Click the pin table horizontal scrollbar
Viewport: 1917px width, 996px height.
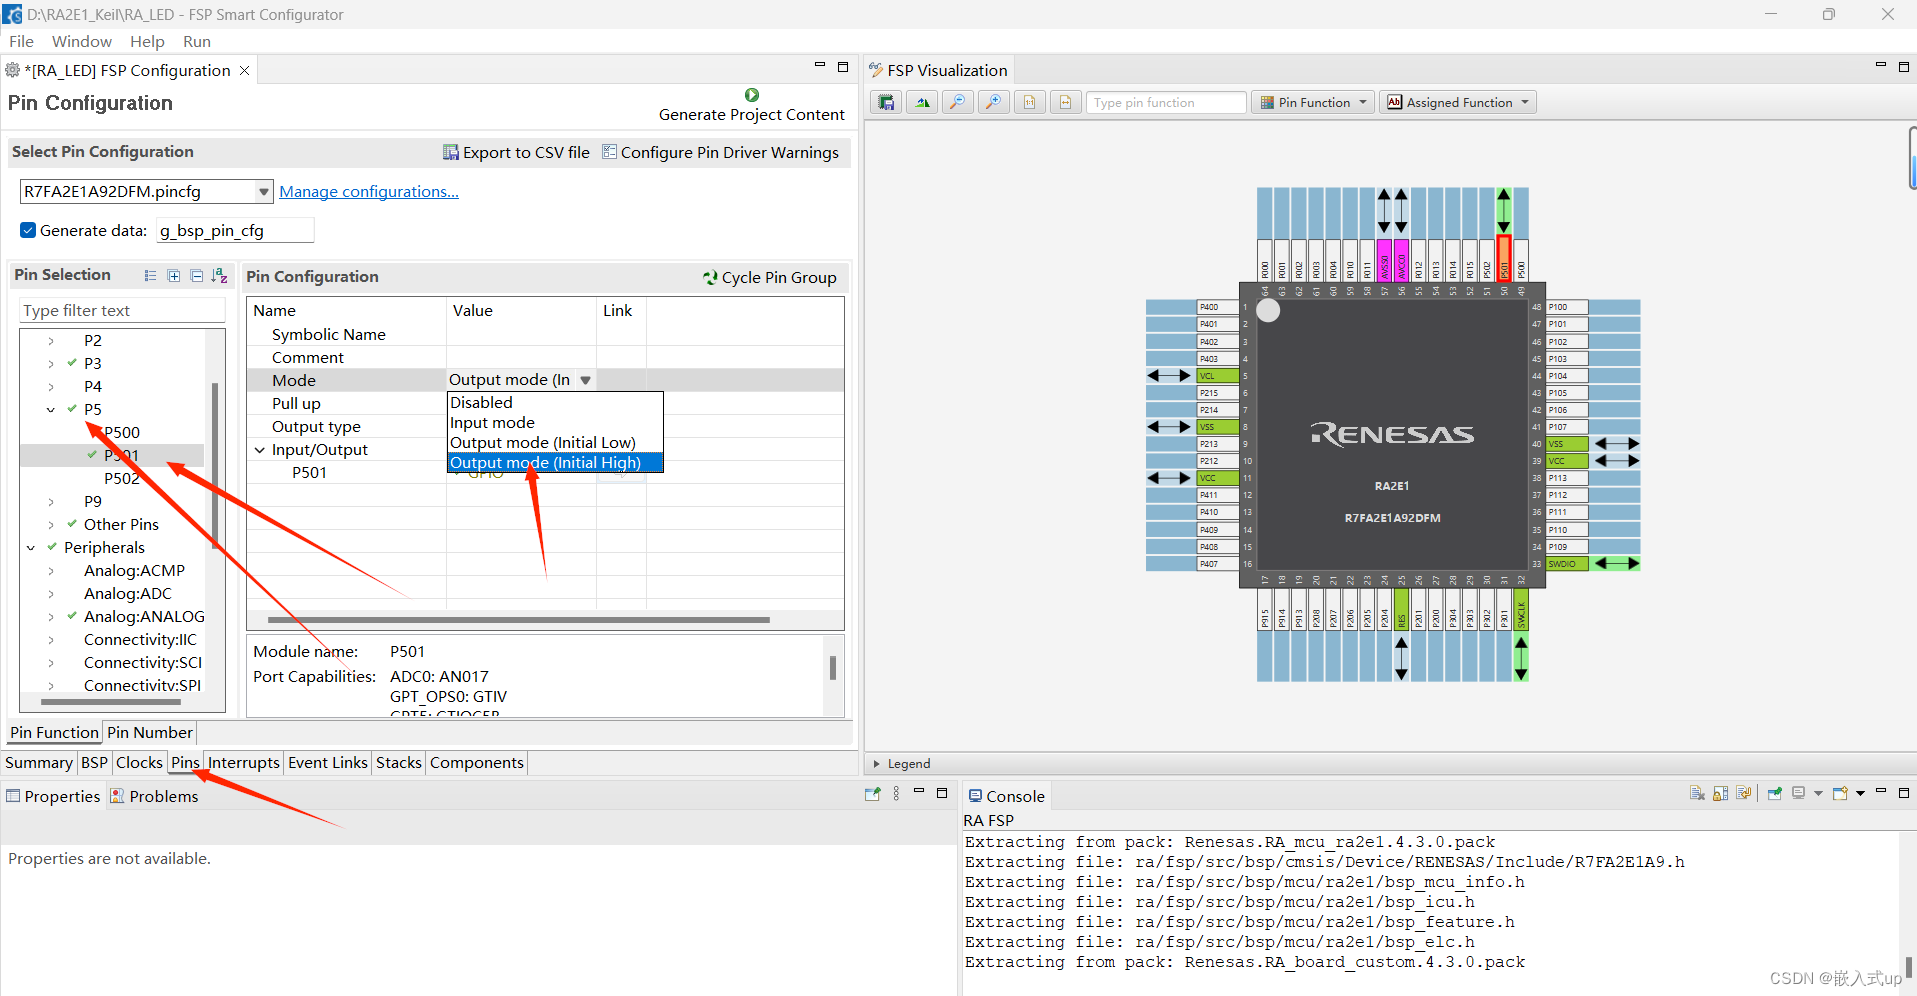(x=518, y=619)
